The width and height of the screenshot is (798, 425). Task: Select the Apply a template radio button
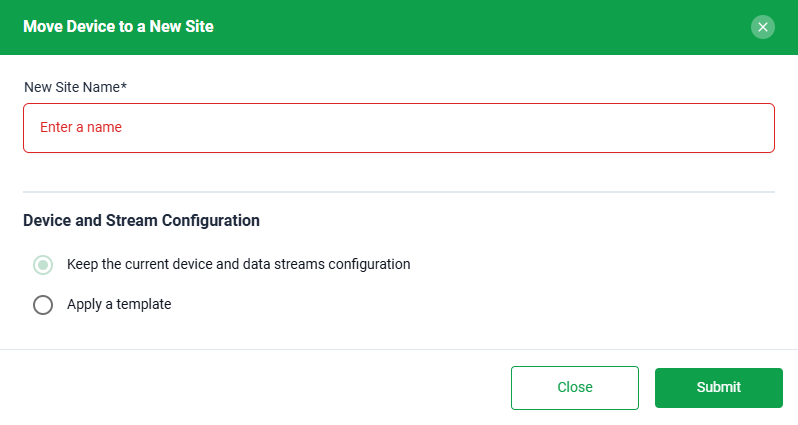coord(43,305)
